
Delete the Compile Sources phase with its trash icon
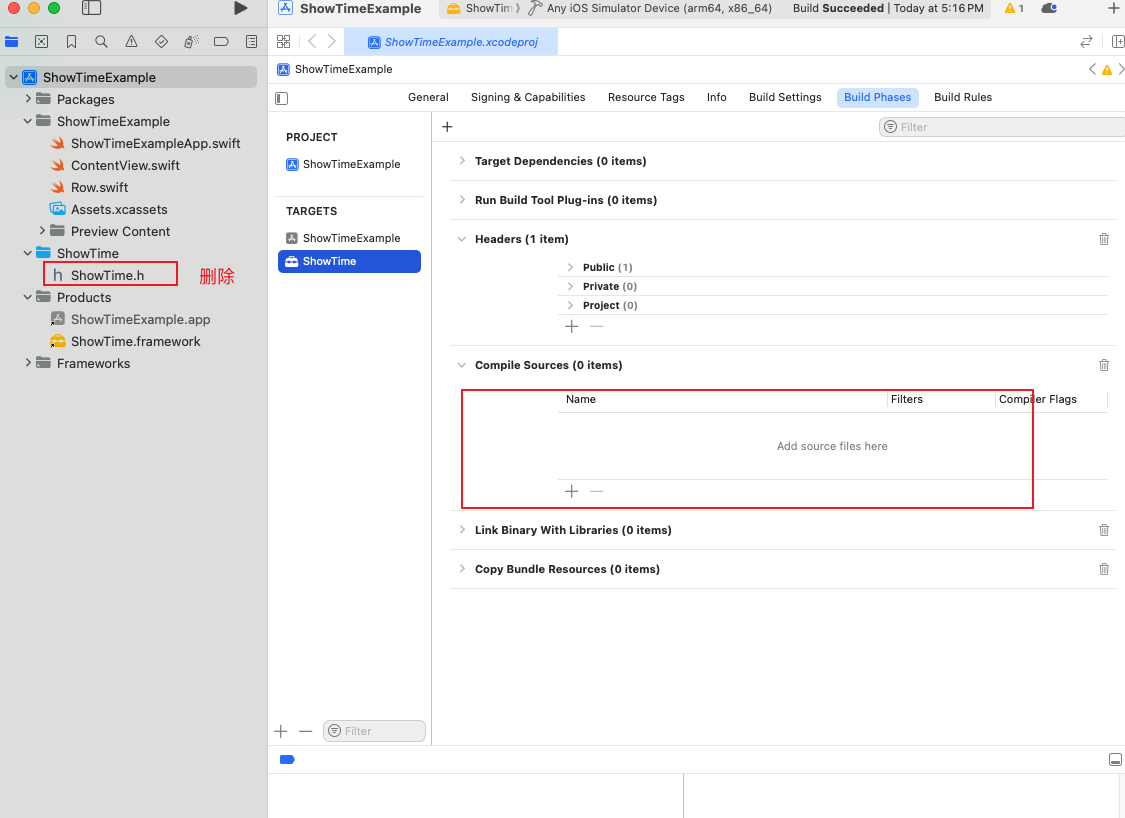point(1104,365)
